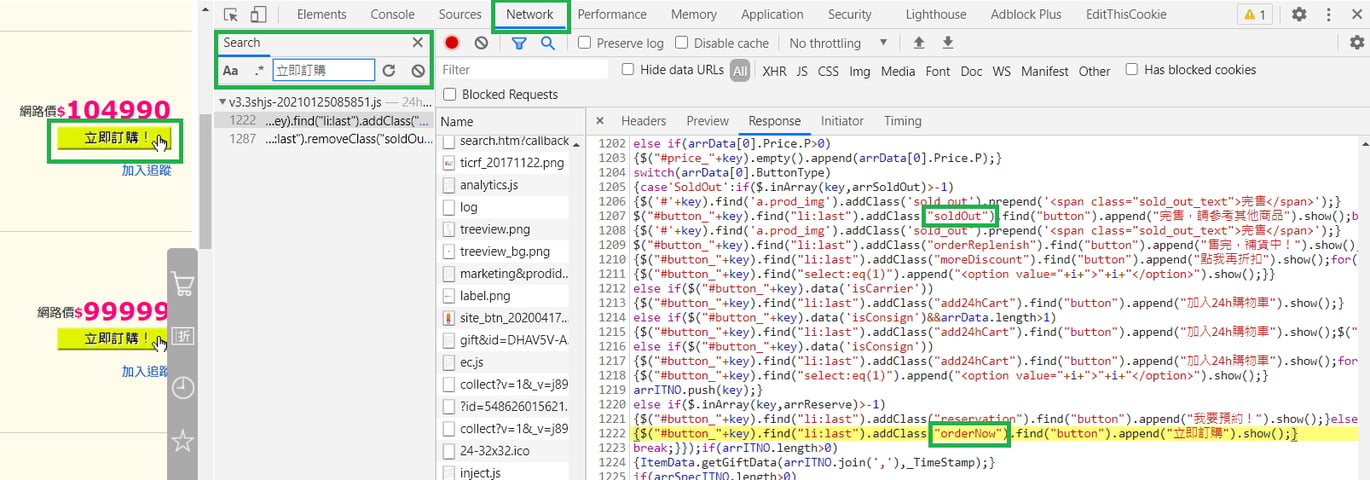This screenshot has width=1370, height=480.
Task: Focus the network Filter input field
Action: [x=523, y=70]
